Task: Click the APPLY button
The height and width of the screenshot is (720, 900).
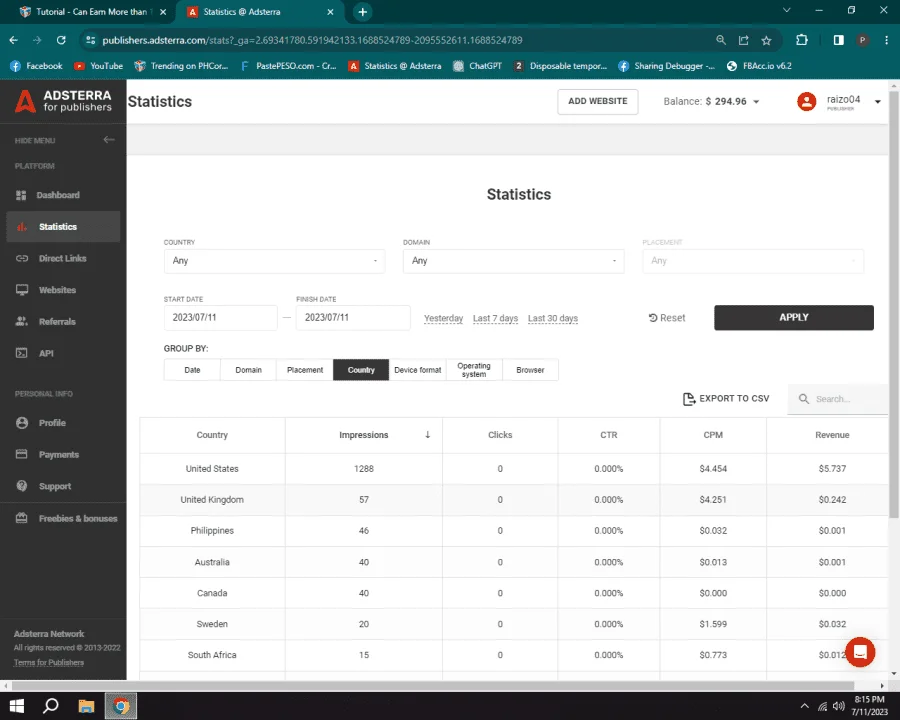Action: point(794,318)
